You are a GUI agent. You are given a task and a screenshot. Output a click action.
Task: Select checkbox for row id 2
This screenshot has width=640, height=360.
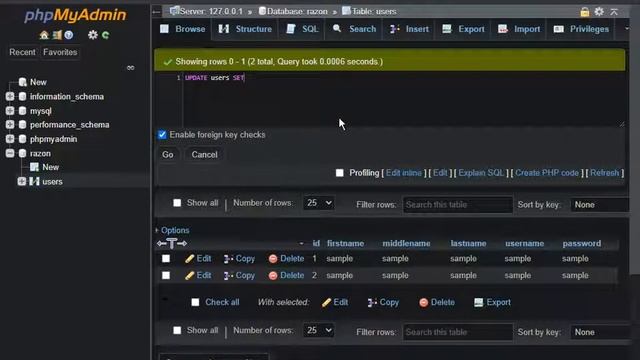click(166, 276)
